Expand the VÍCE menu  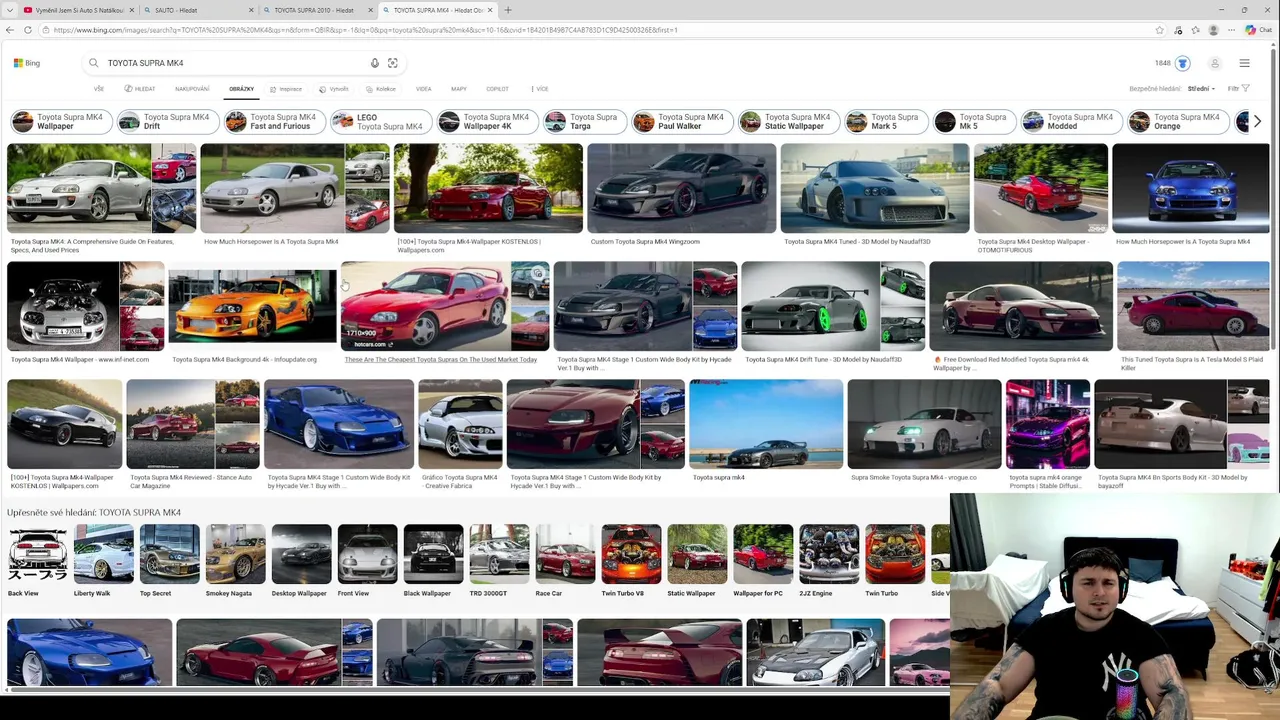point(540,89)
